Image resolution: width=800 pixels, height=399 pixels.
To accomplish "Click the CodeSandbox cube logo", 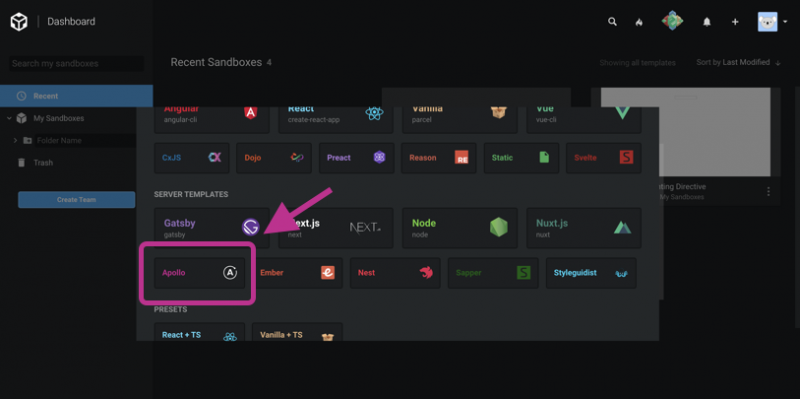I will (x=19, y=22).
